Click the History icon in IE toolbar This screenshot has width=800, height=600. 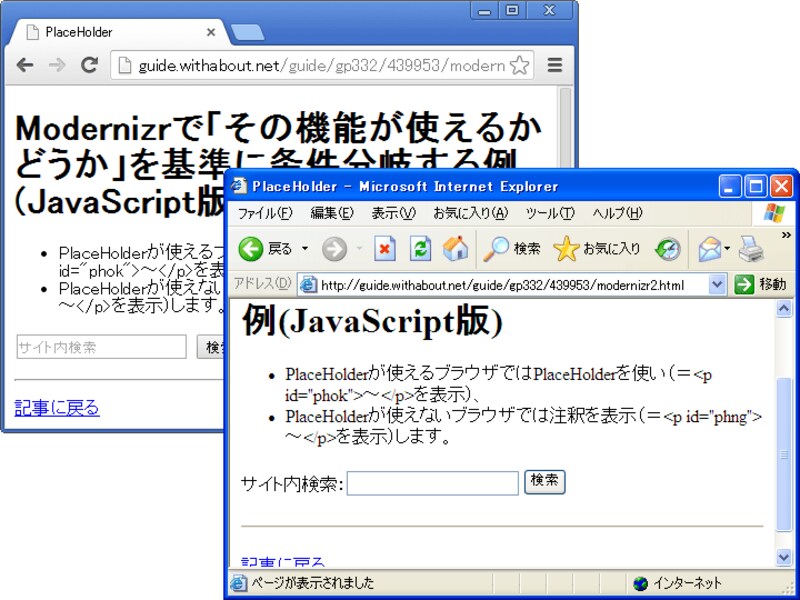point(667,248)
